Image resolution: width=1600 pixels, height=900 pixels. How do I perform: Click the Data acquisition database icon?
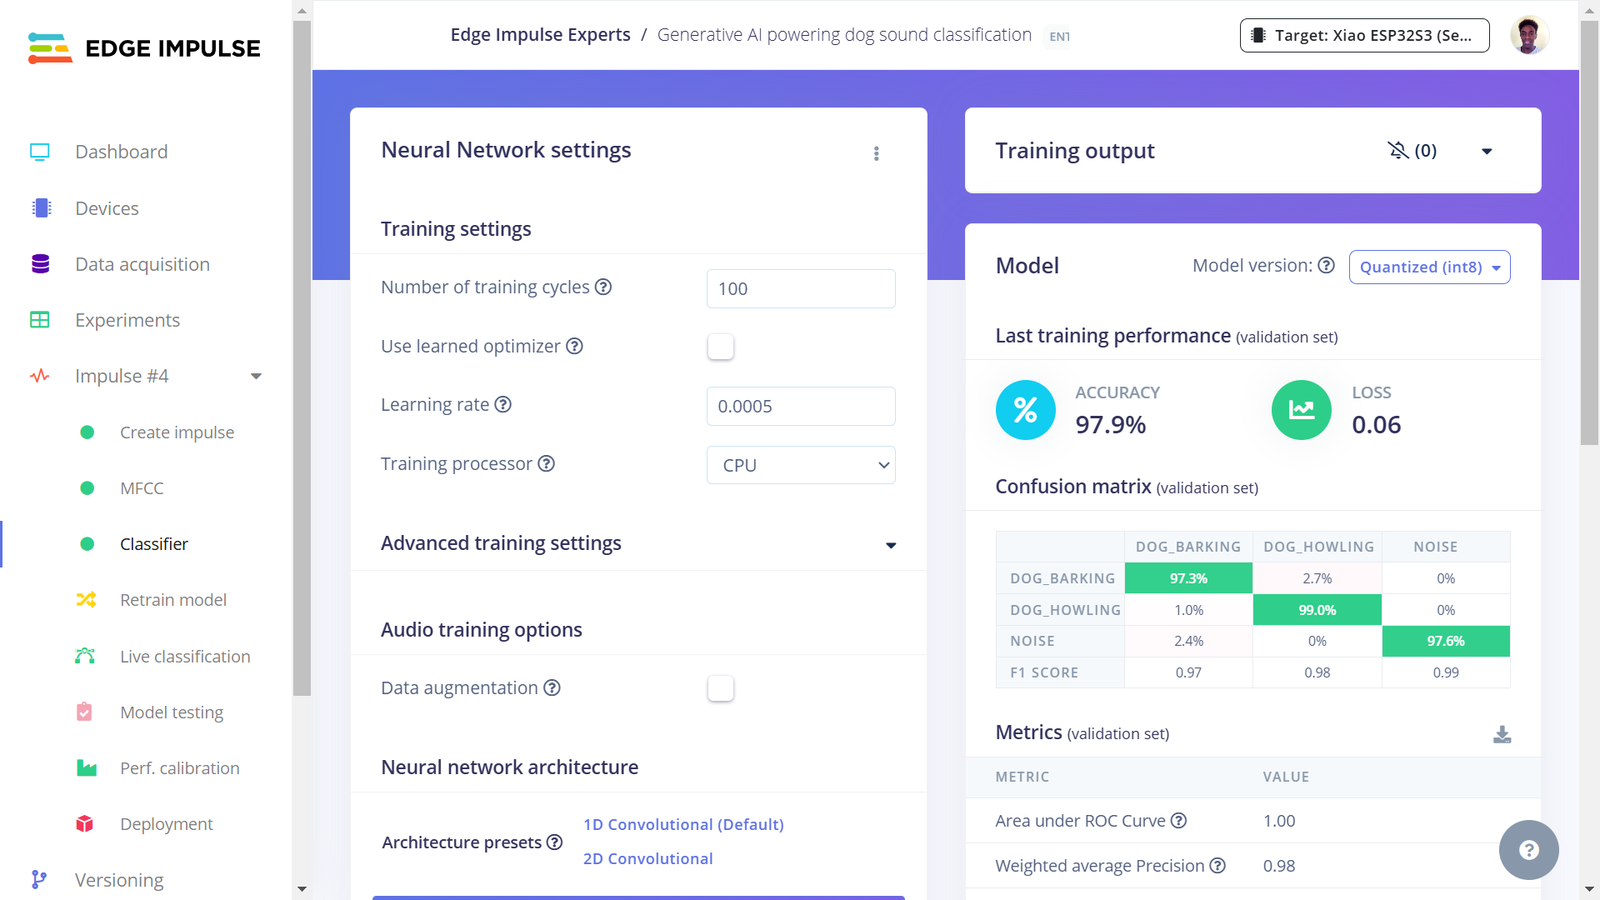click(x=40, y=264)
